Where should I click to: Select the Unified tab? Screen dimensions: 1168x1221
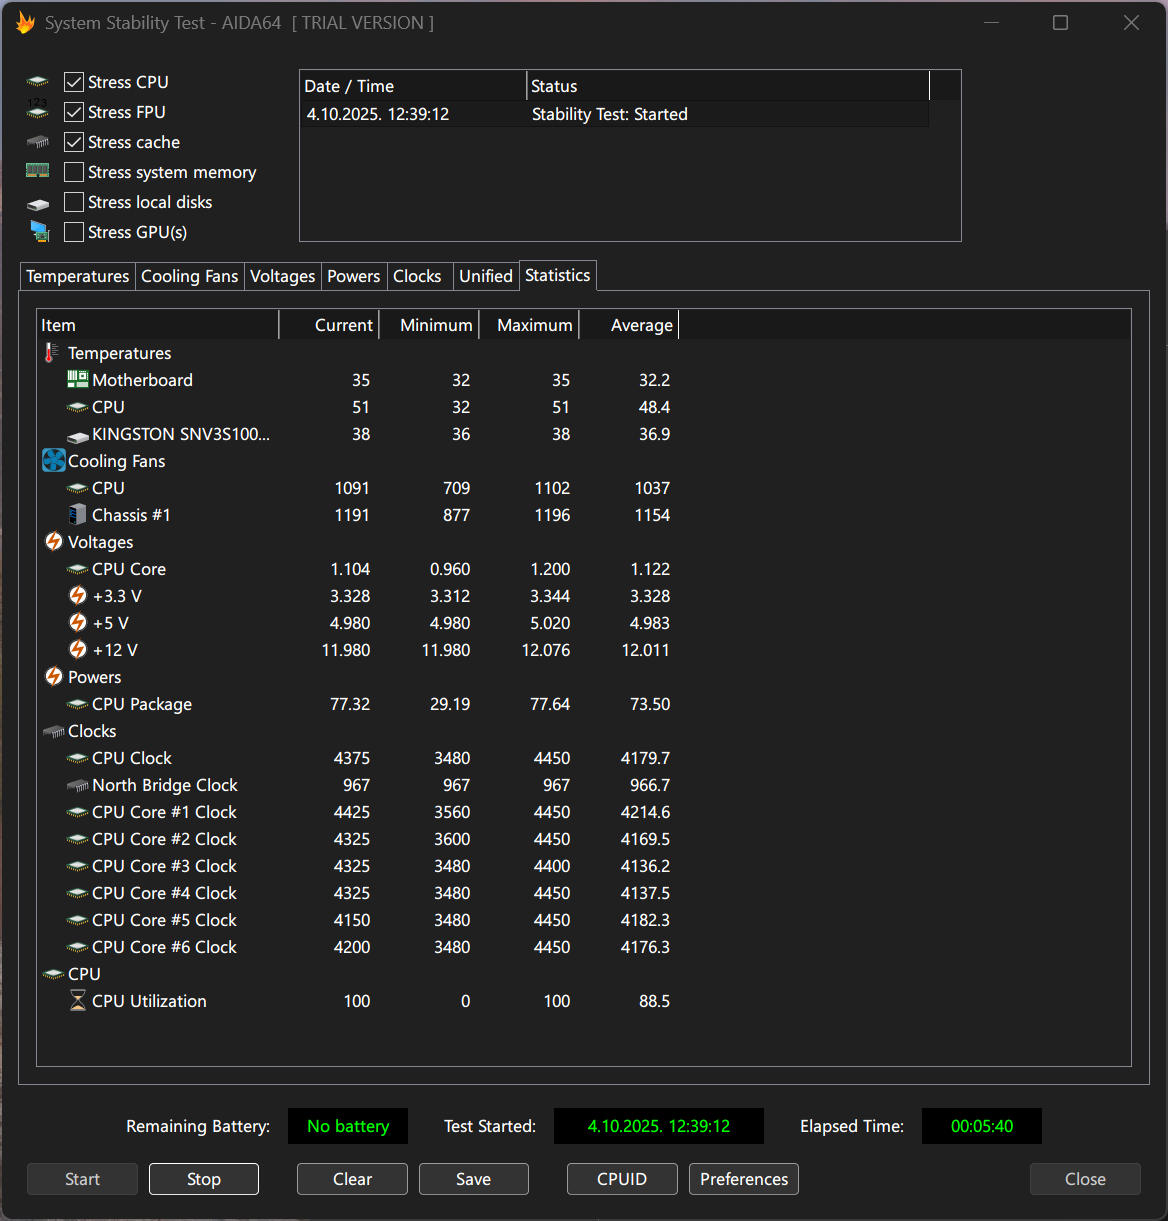[x=485, y=276]
